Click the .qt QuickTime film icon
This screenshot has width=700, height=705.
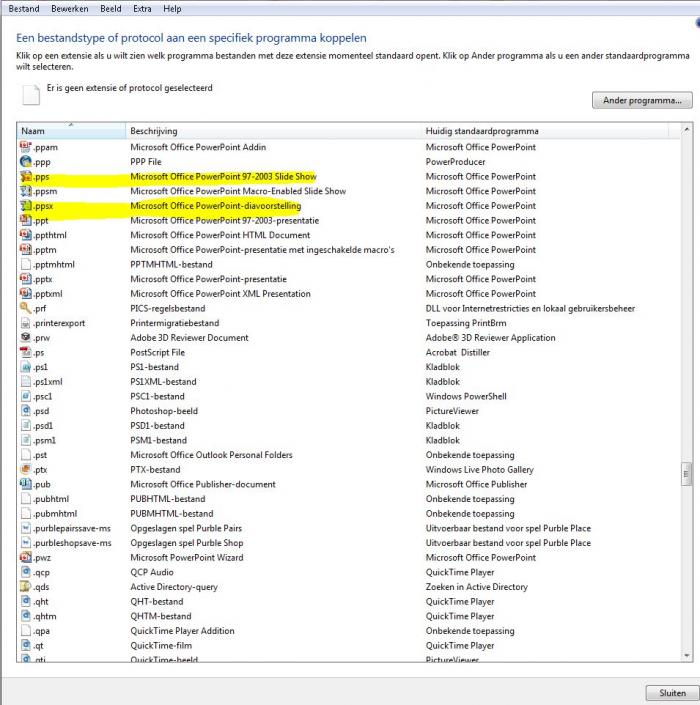point(26,645)
